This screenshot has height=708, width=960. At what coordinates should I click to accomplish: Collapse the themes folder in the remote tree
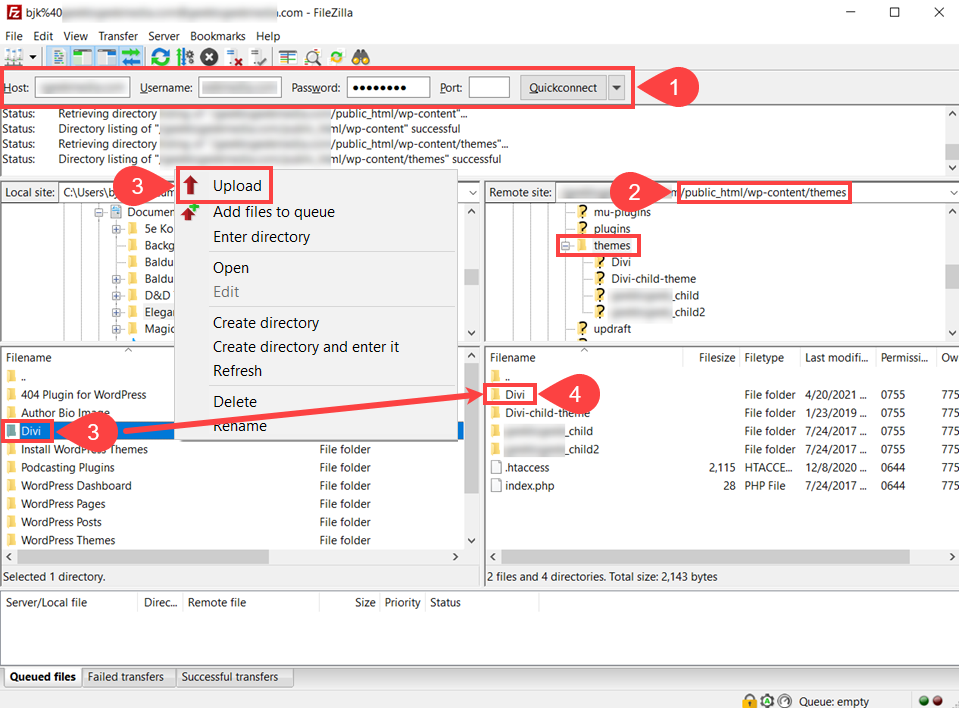coord(565,246)
